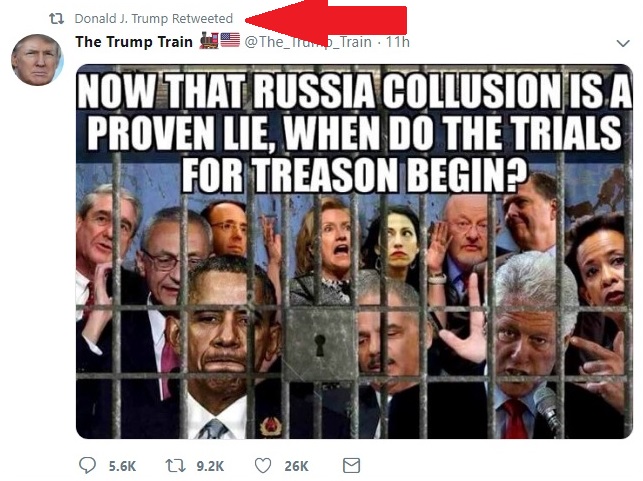Image resolution: width=643 pixels, height=481 pixels.
Task: Open the meme image of faces
Action: (x=354, y=251)
